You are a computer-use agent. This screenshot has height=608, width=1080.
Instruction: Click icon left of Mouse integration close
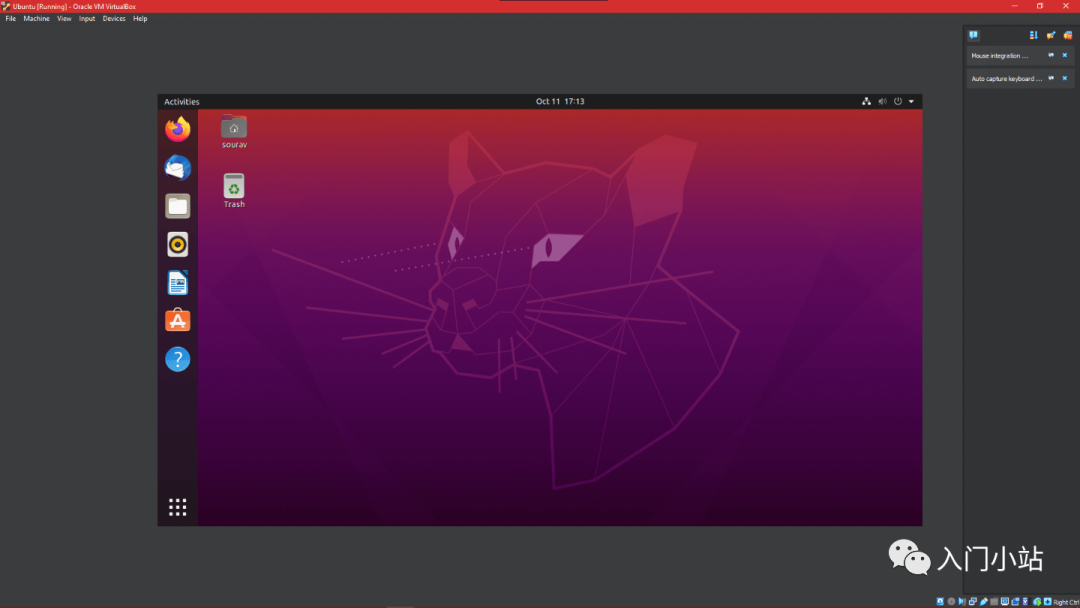click(1051, 55)
